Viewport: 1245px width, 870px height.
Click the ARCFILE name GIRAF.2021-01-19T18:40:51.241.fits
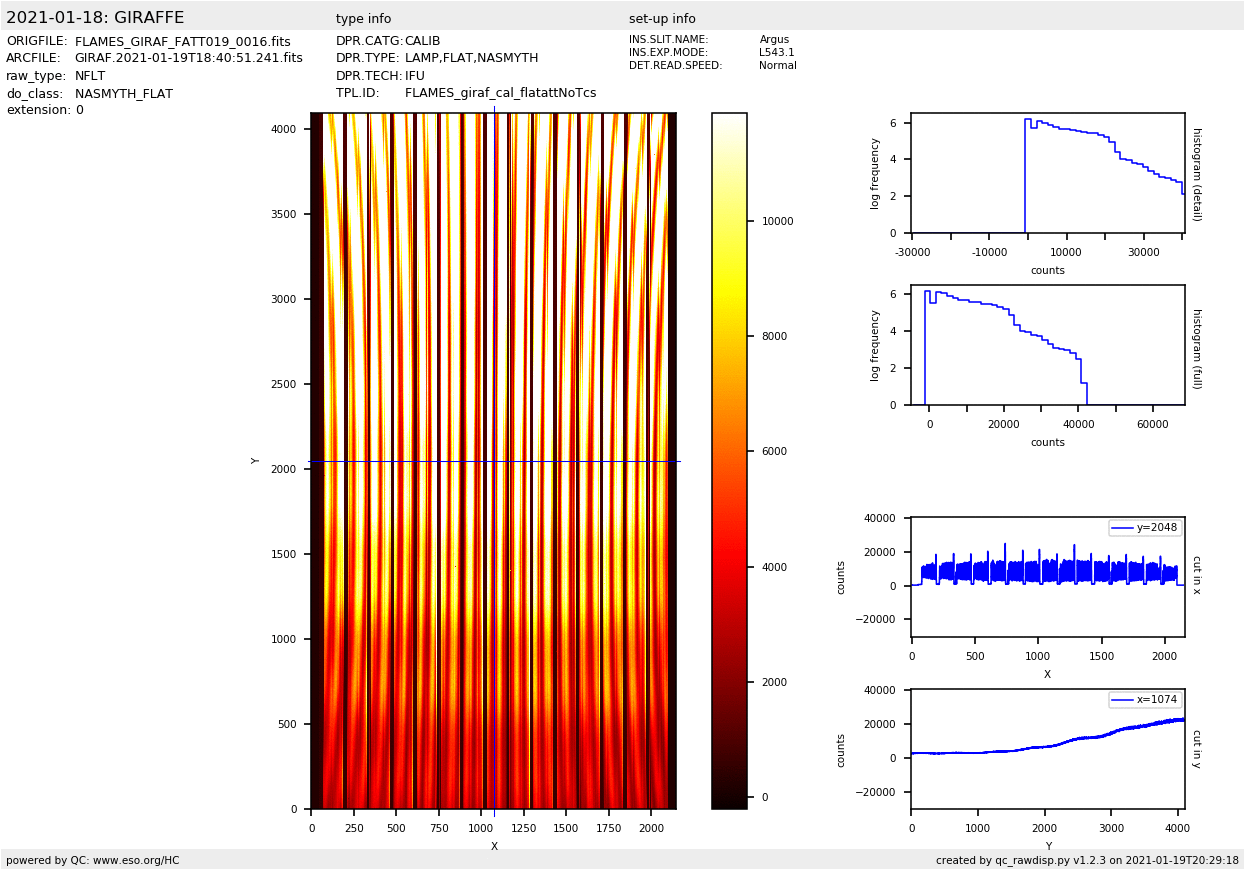point(188,59)
